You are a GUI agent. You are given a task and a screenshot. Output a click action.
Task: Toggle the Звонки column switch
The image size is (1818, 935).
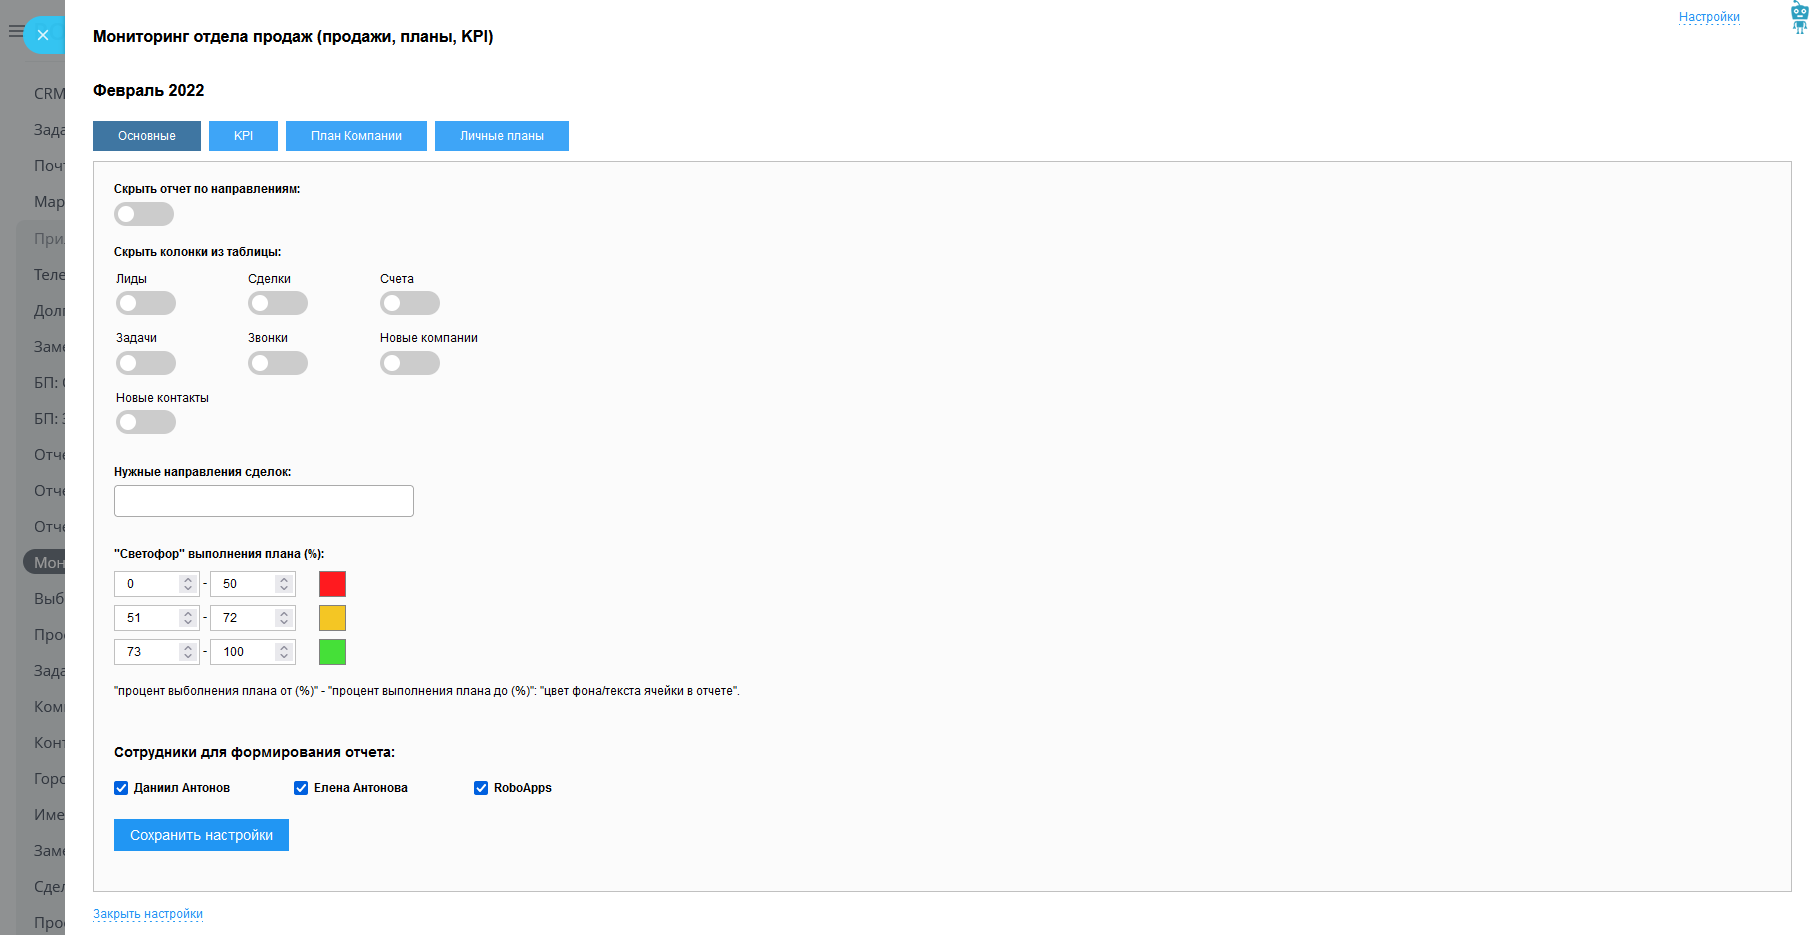pyautogui.click(x=278, y=363)
